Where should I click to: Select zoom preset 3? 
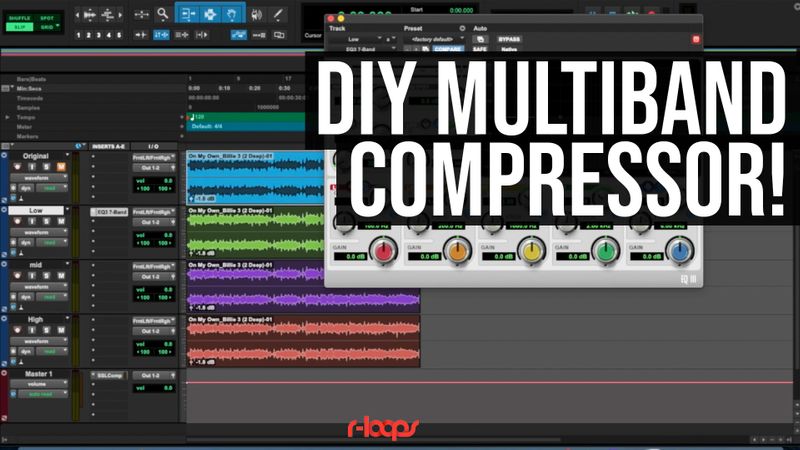98,35
